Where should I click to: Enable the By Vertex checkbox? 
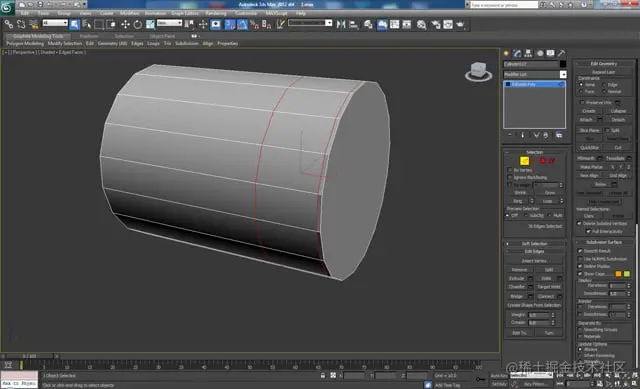(x=509, y=170)
